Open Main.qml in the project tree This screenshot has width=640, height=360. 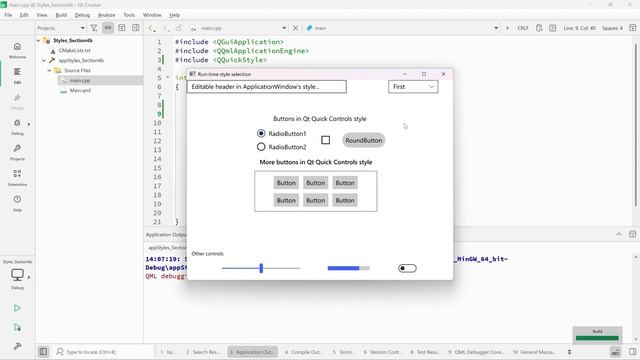coord(80,90)
